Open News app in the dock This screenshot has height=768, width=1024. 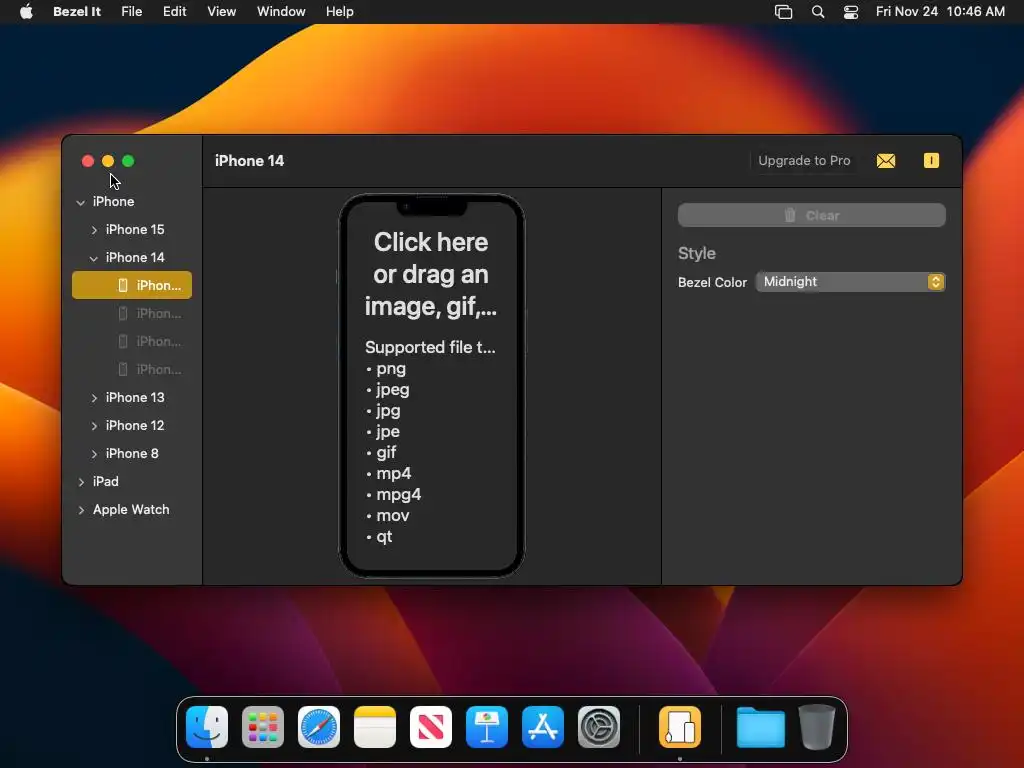click(431, 727)
